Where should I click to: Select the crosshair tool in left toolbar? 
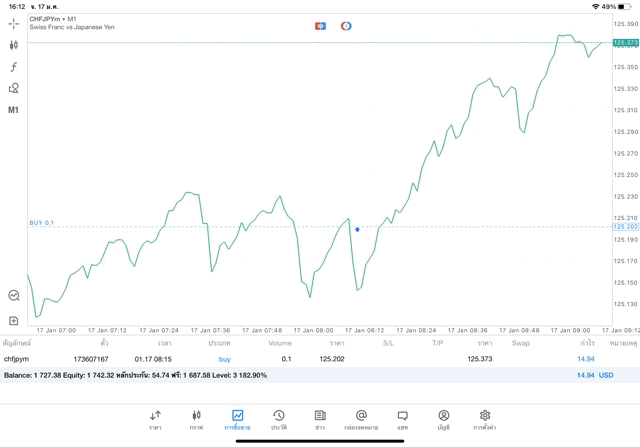pos(14,23)
